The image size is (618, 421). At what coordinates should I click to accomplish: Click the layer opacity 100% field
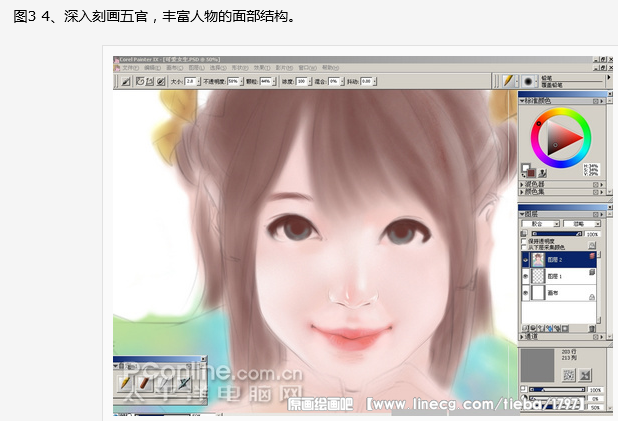(x=592, y=234)
